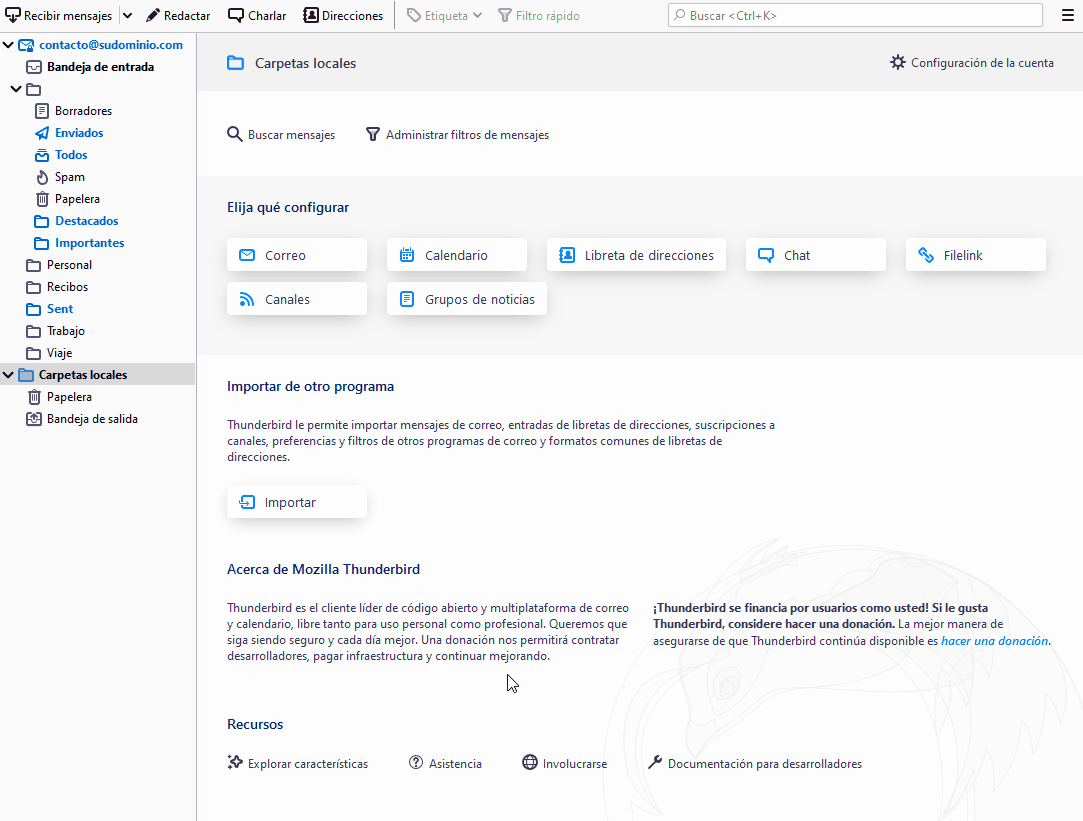
Task: Click the Enviados paper plane icon
Action: [x=42, y=133]
